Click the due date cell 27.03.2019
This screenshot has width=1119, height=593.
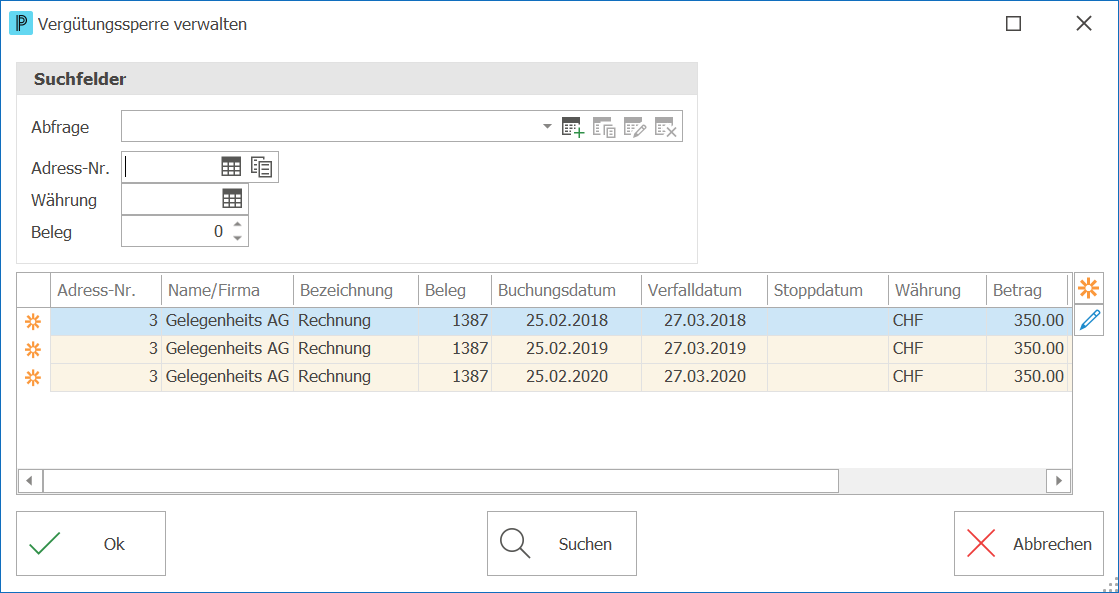pos(704,349)
